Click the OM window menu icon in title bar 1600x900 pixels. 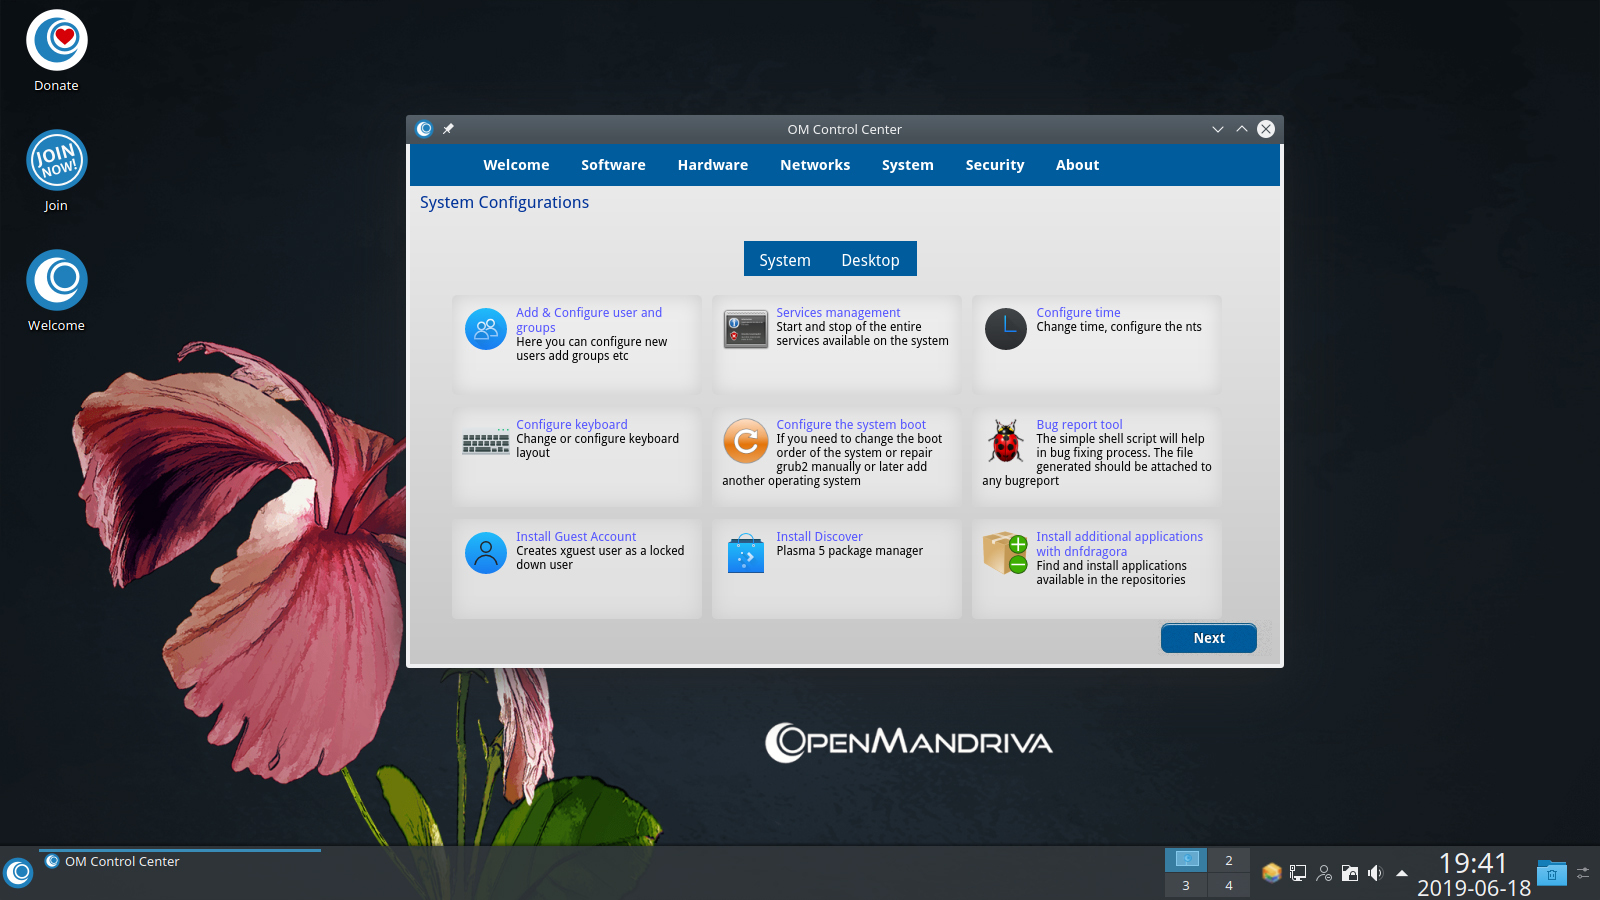tap(424, 129)
